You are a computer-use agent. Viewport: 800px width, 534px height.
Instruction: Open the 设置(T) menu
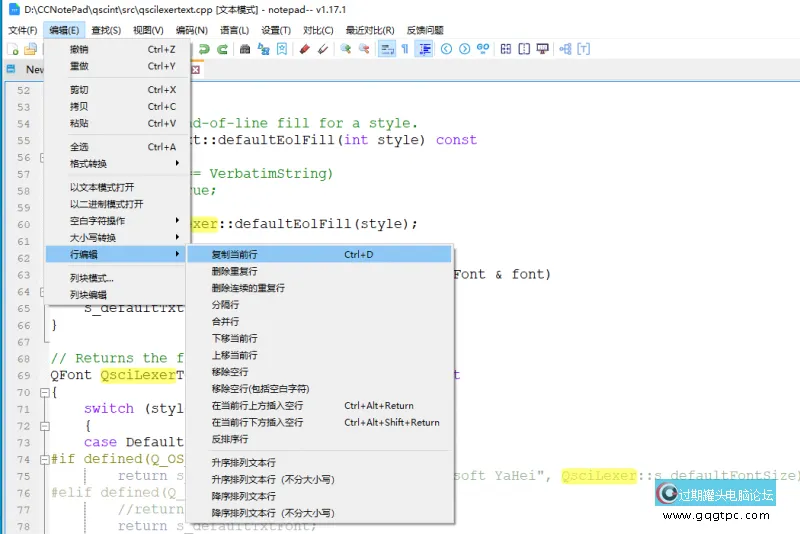276,31
